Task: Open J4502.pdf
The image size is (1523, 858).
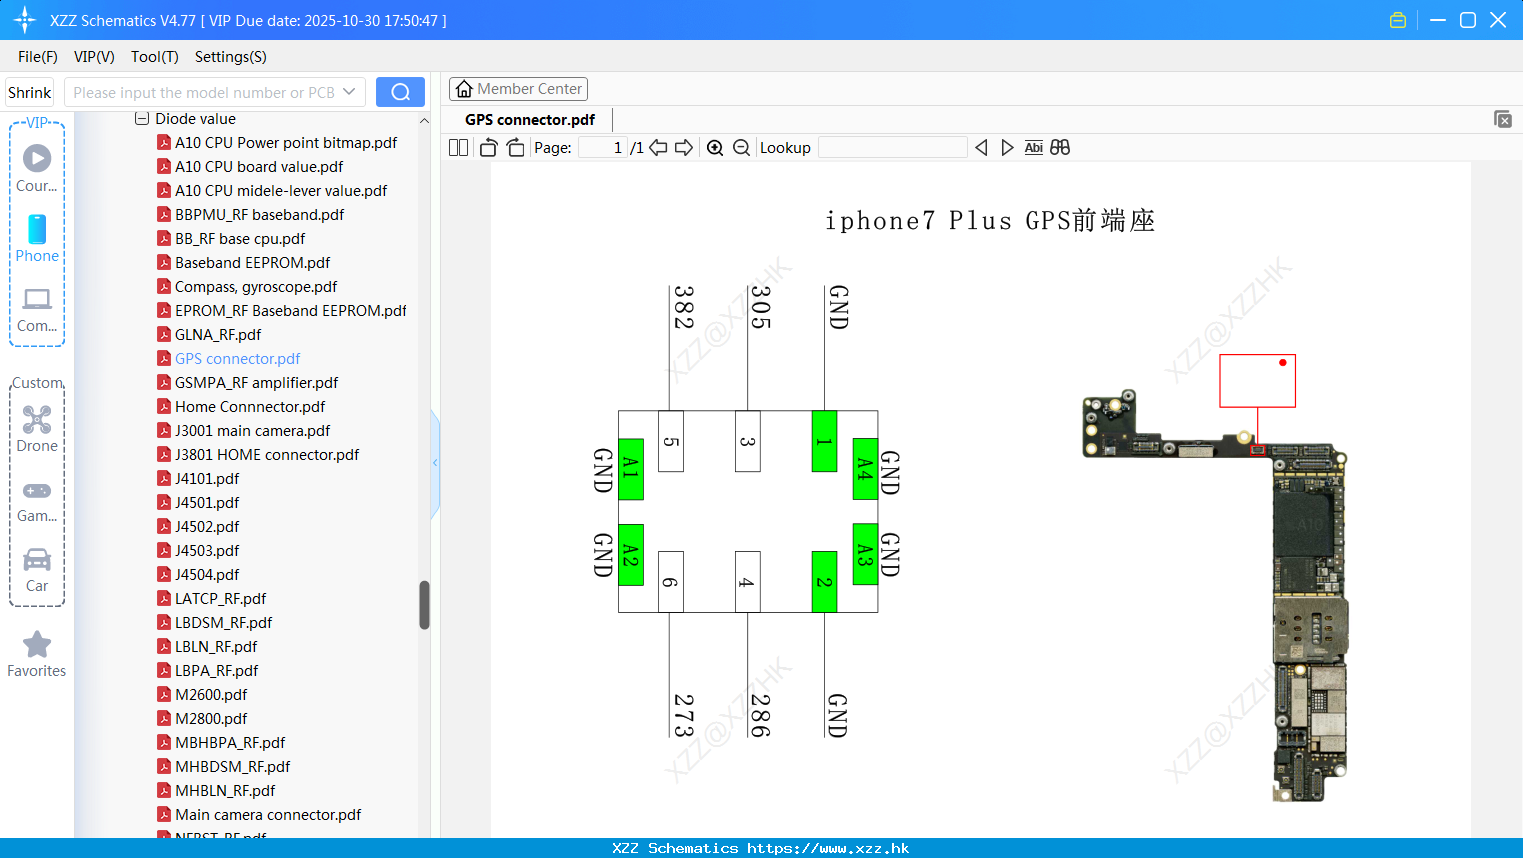Action: (207, 527)
